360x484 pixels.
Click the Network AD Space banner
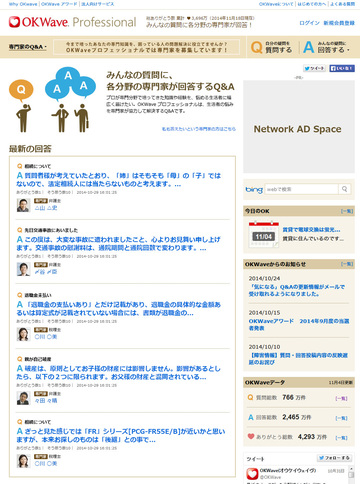tap(299, 127)
